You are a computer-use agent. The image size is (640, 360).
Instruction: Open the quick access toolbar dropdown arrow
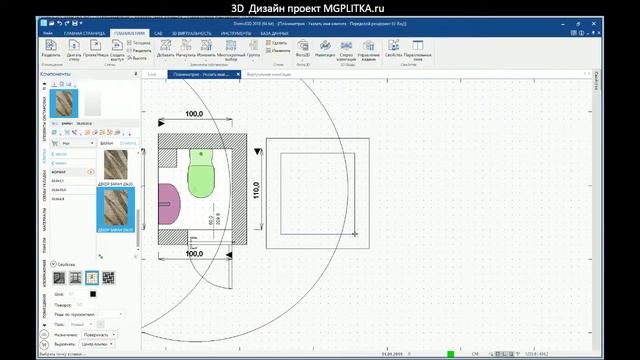pyautogui.click(x=81, y=23)
